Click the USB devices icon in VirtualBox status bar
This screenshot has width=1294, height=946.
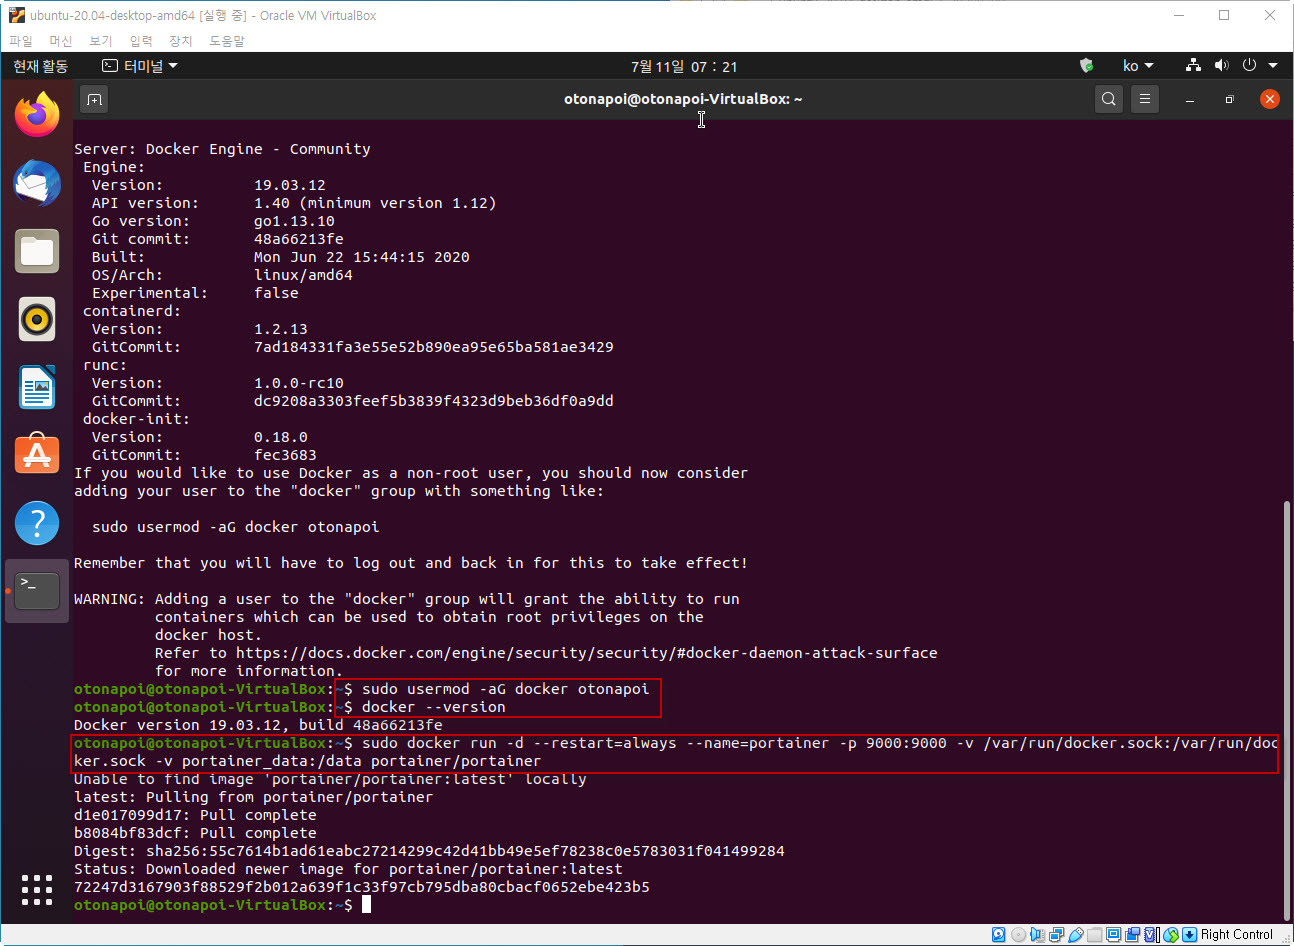click(1075, 934)
